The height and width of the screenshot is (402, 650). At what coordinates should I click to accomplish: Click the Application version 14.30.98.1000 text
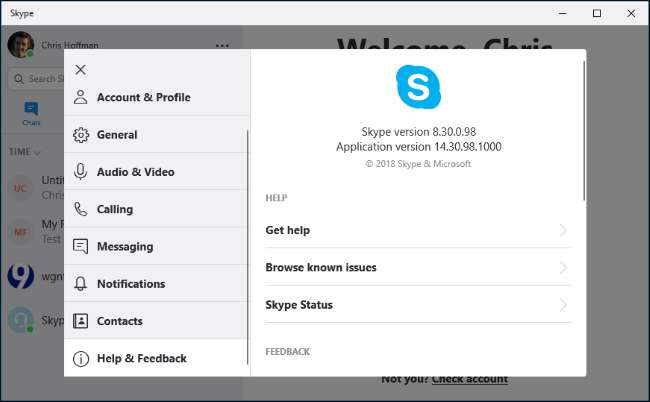point(419,147)
